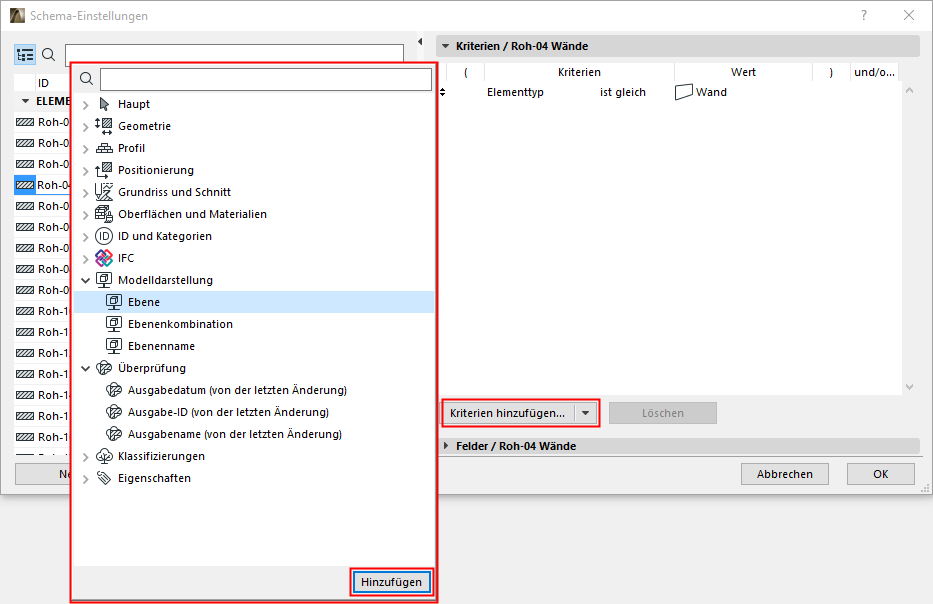
Task: Click the icon beside Ebenenkombination
Action: tap(114, 324)
